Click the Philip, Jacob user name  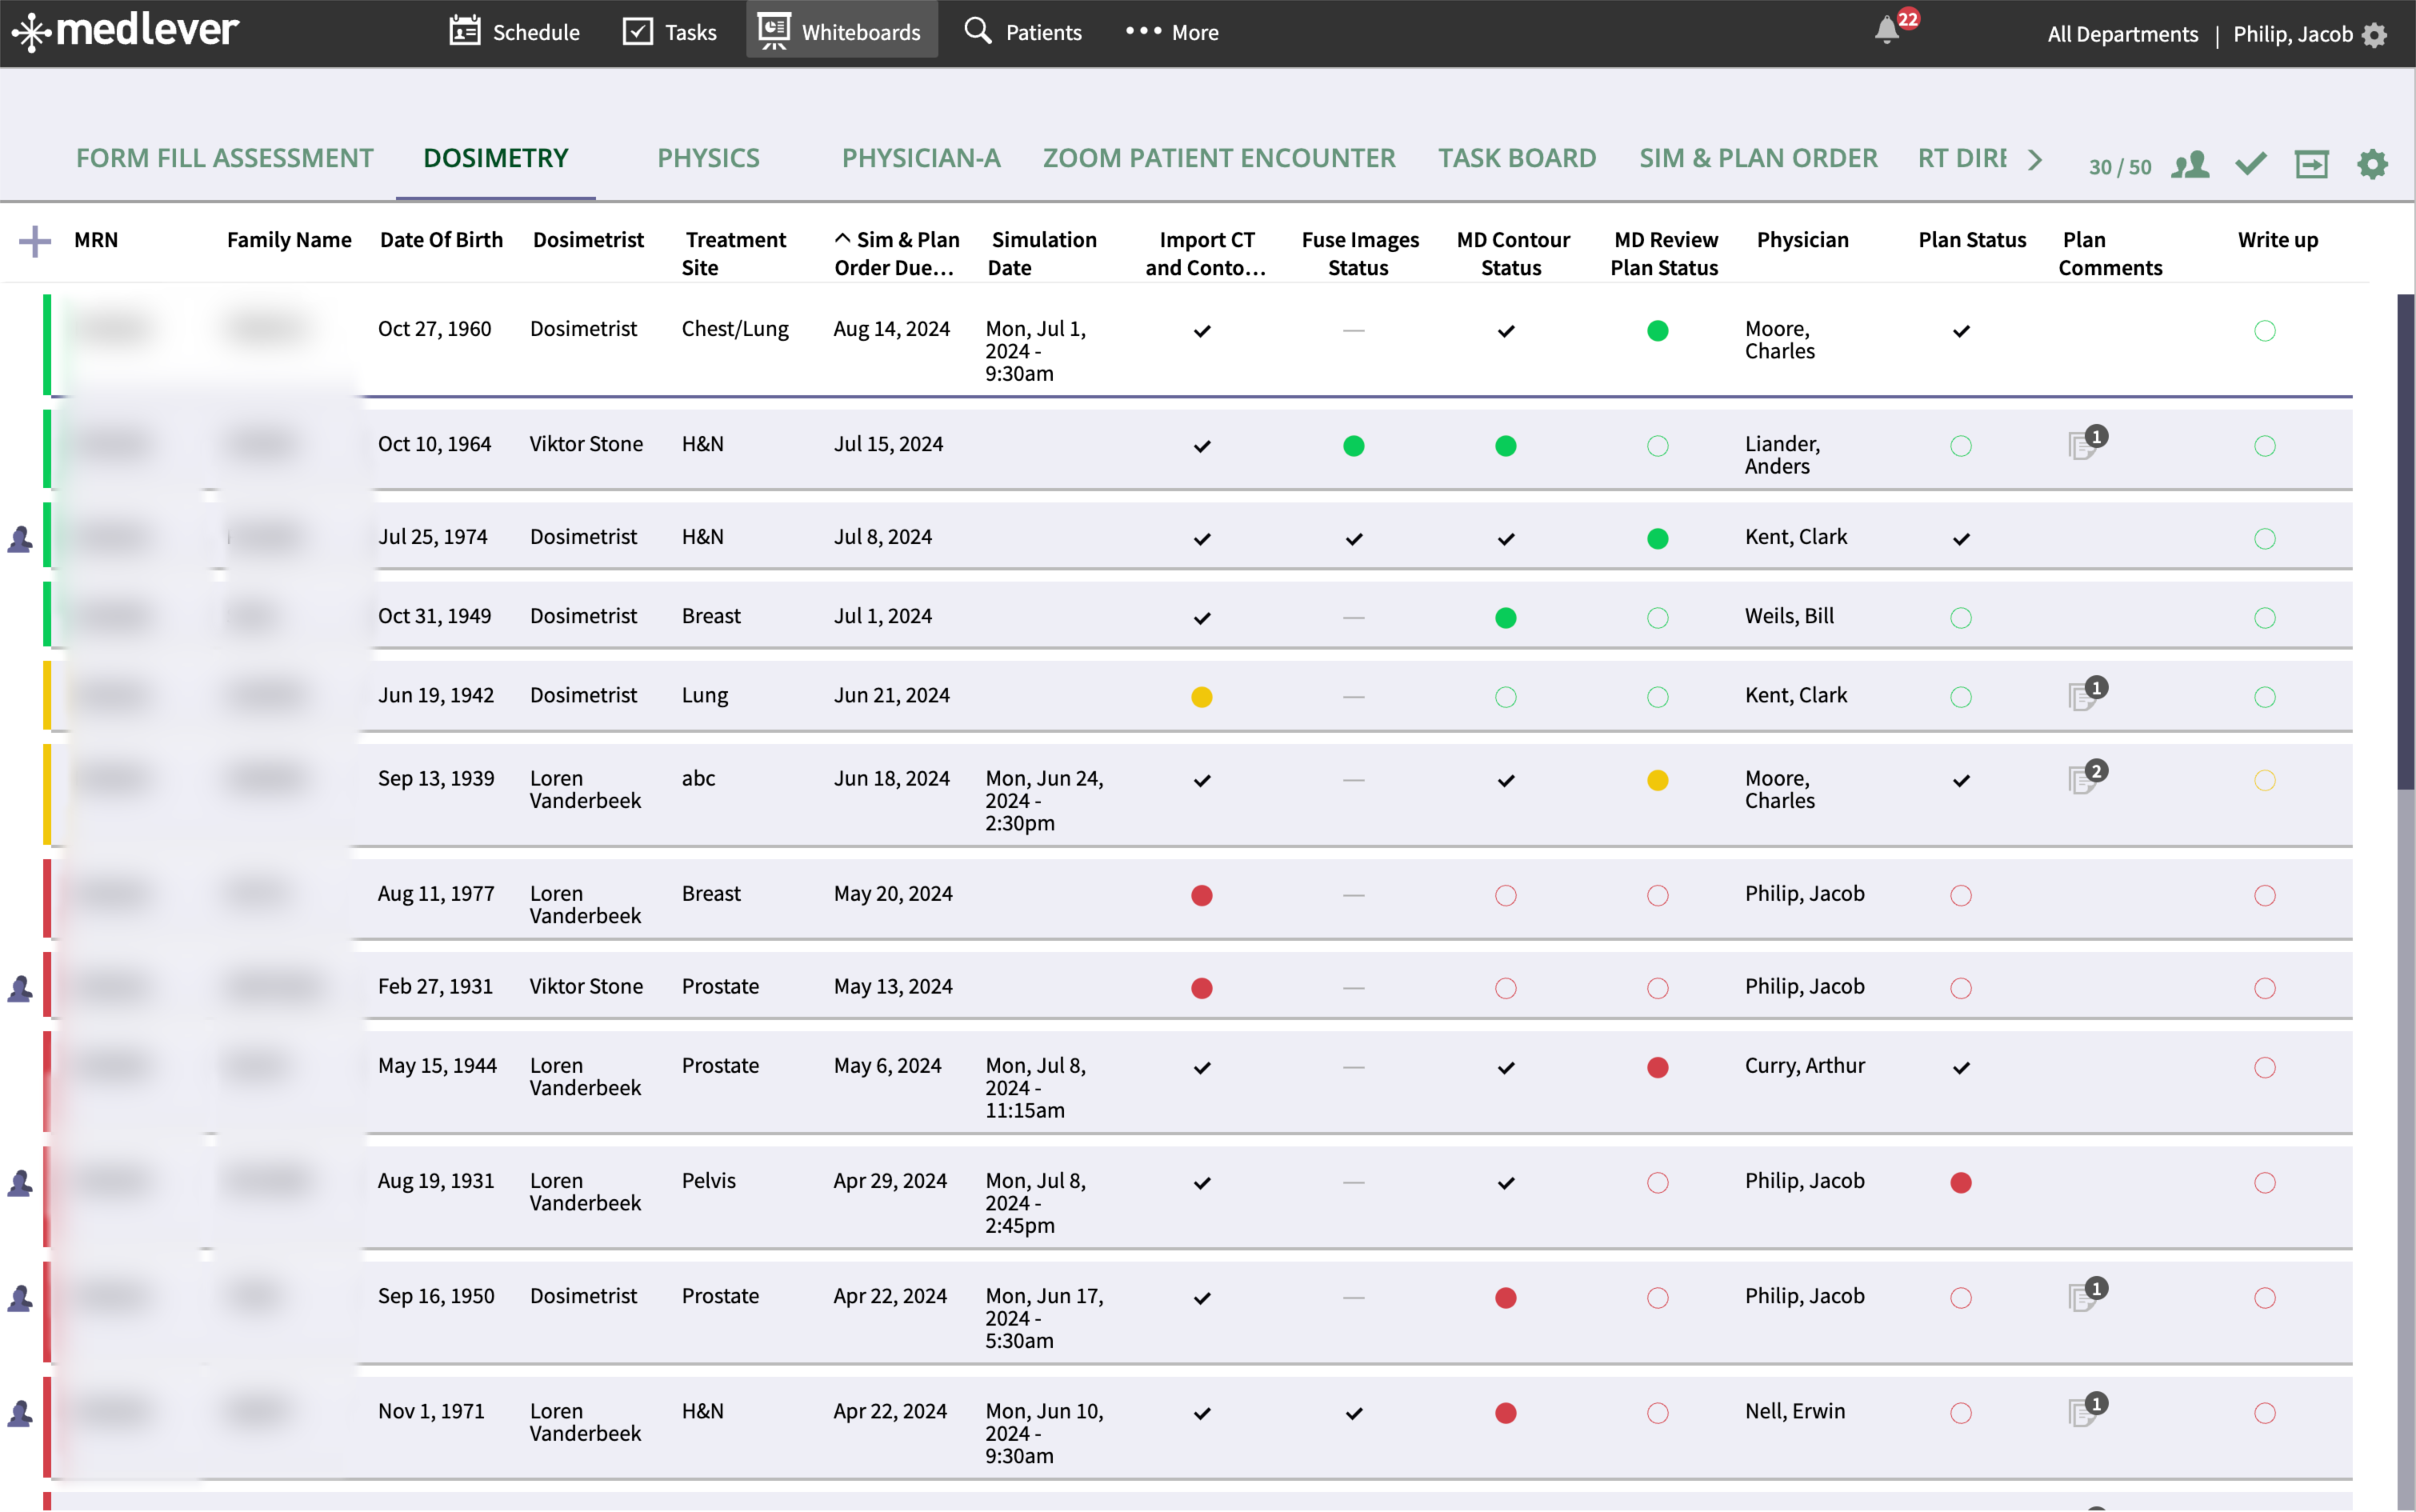pos(2292,34)
